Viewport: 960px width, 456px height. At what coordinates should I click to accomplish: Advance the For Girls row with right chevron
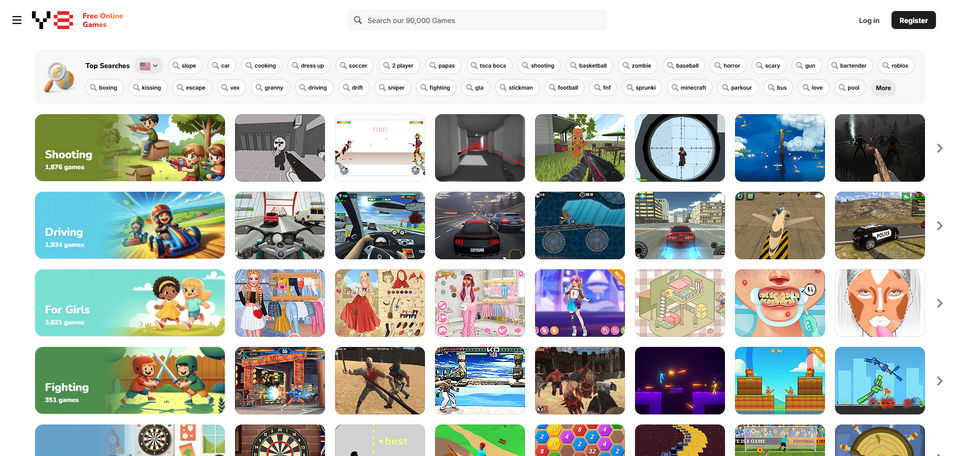940,303
